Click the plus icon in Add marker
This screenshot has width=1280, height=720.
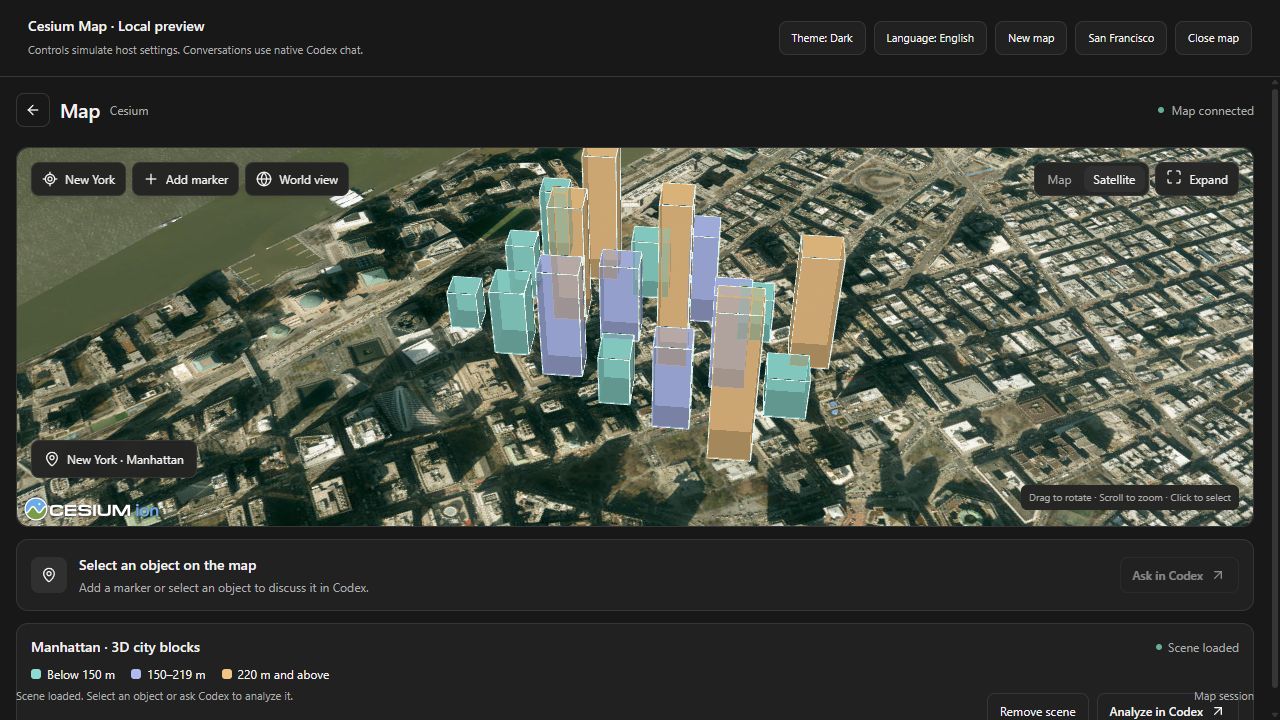[x=151, y=179]
